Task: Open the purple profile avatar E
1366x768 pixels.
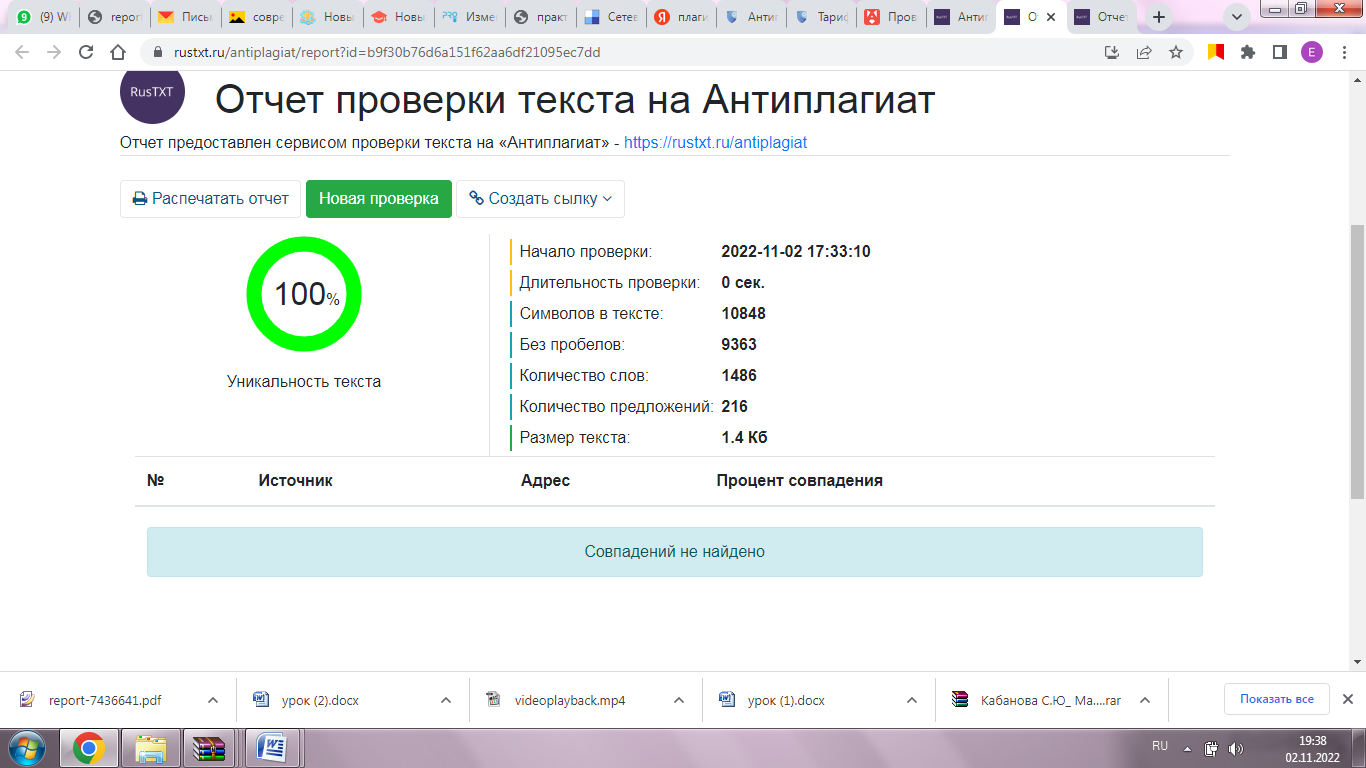Action: (x=1311, y=52)
